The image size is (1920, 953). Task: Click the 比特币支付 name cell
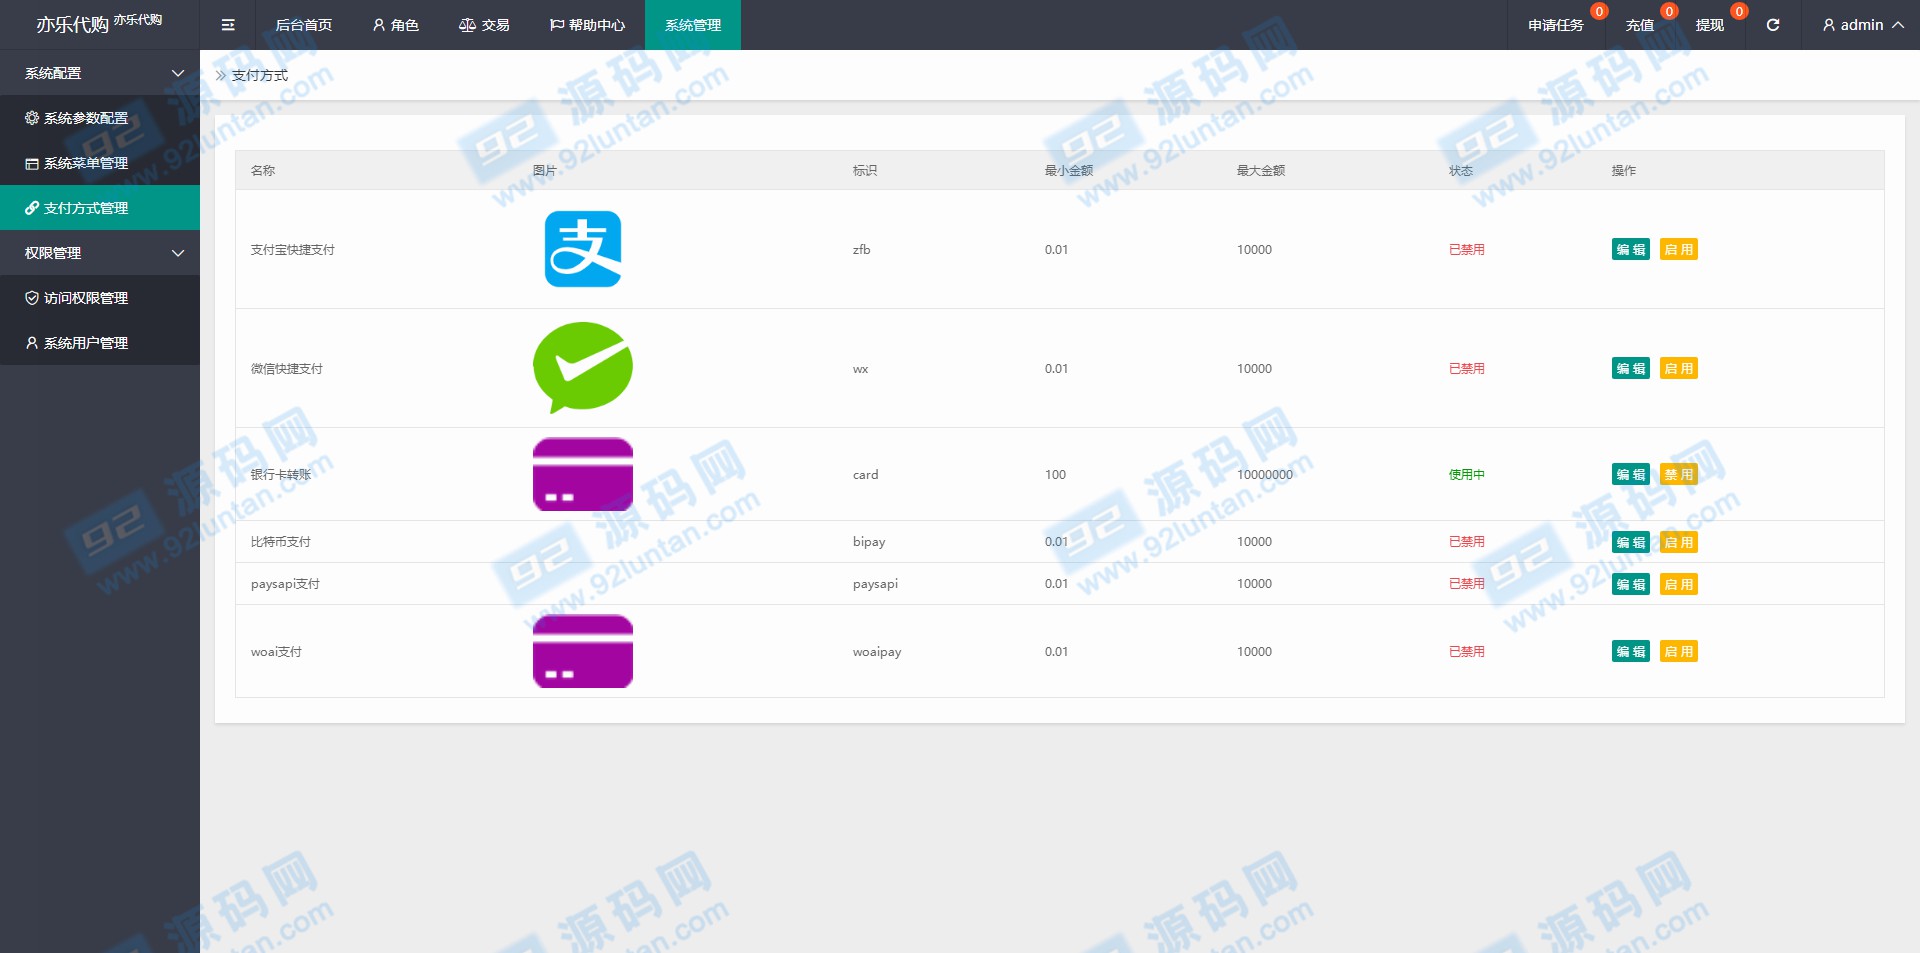coord(281,542)
